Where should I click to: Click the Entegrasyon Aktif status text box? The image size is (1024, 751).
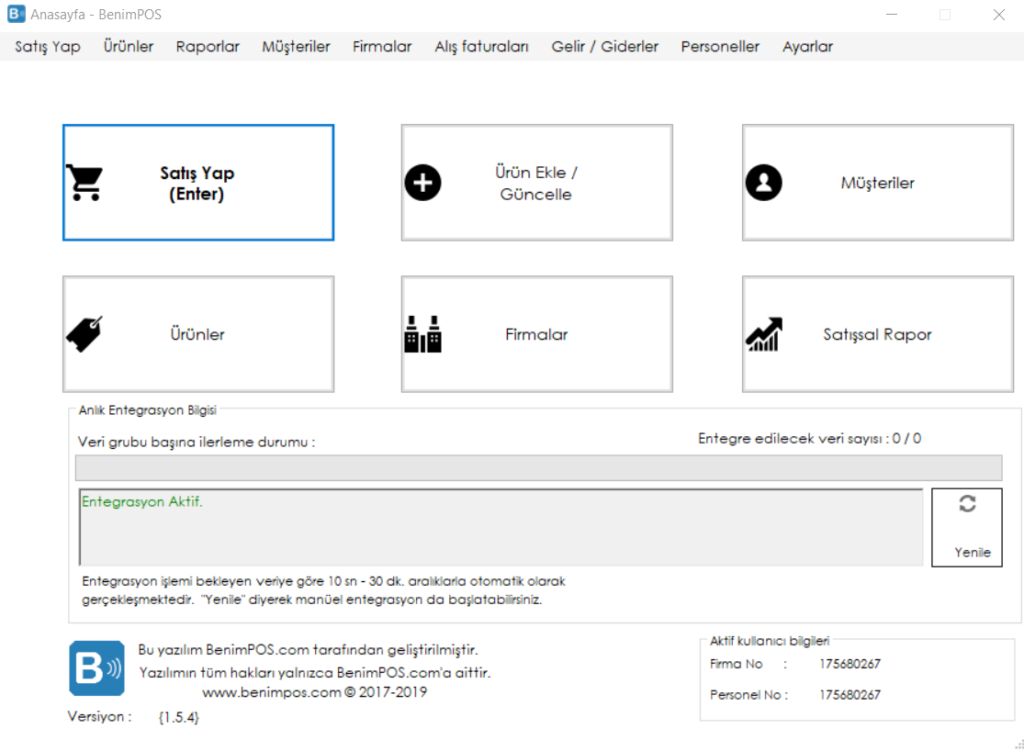(501, 527)
